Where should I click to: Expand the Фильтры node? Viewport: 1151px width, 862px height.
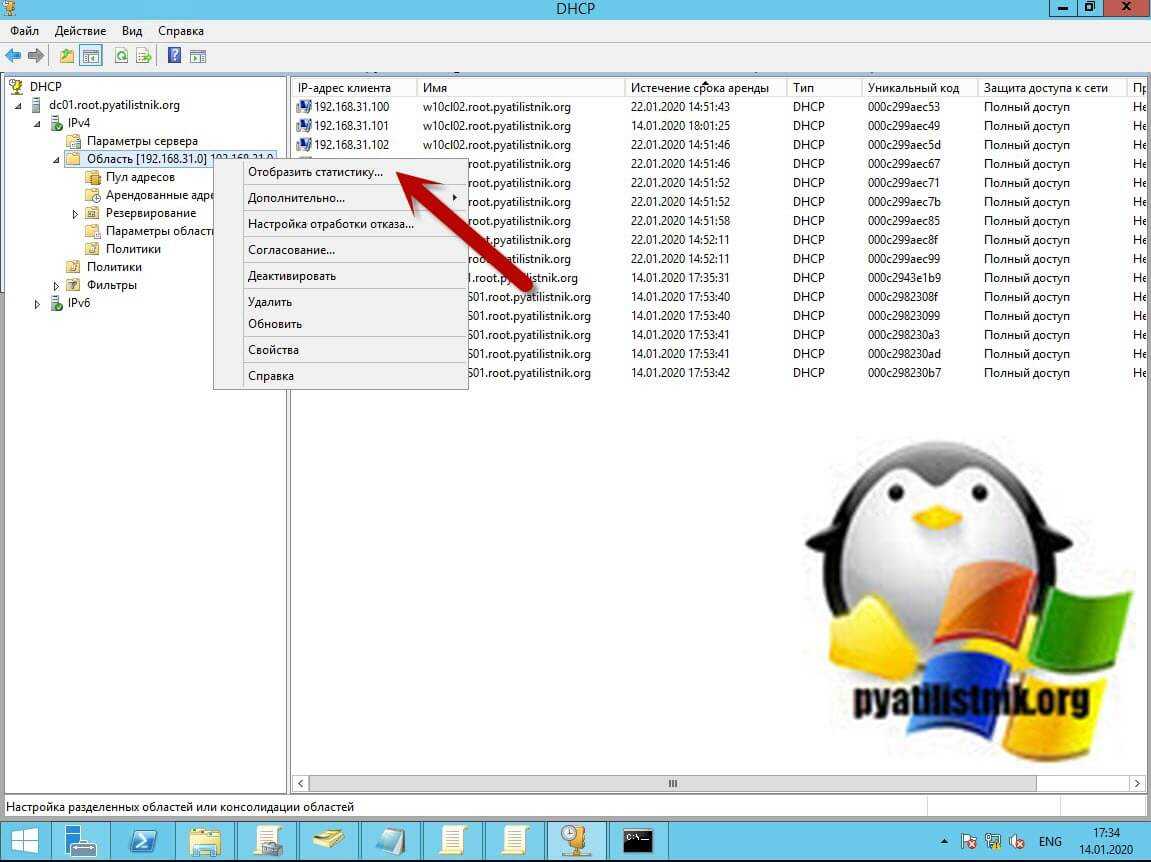tap(57, 286)
